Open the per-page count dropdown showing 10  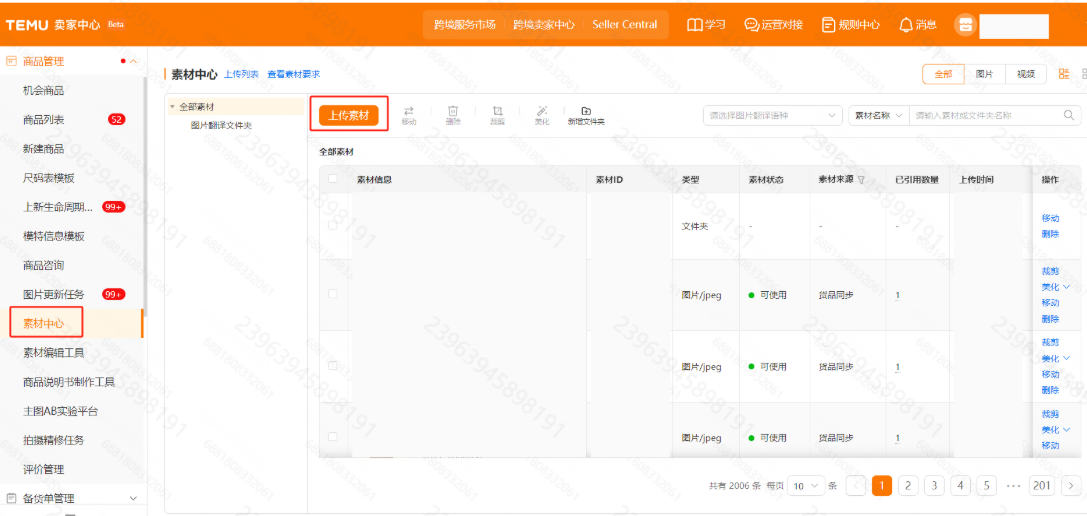[806, 486]
